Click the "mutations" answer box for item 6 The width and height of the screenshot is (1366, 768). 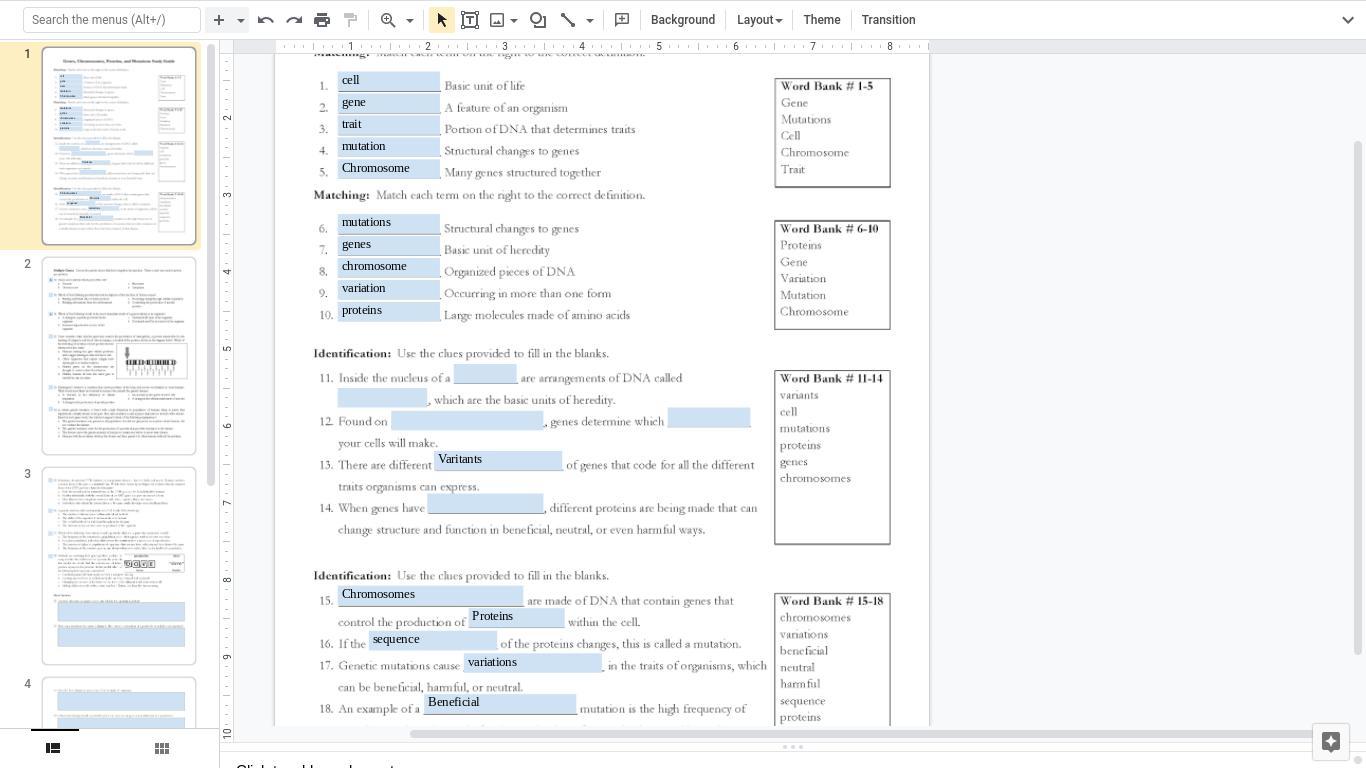389,224
